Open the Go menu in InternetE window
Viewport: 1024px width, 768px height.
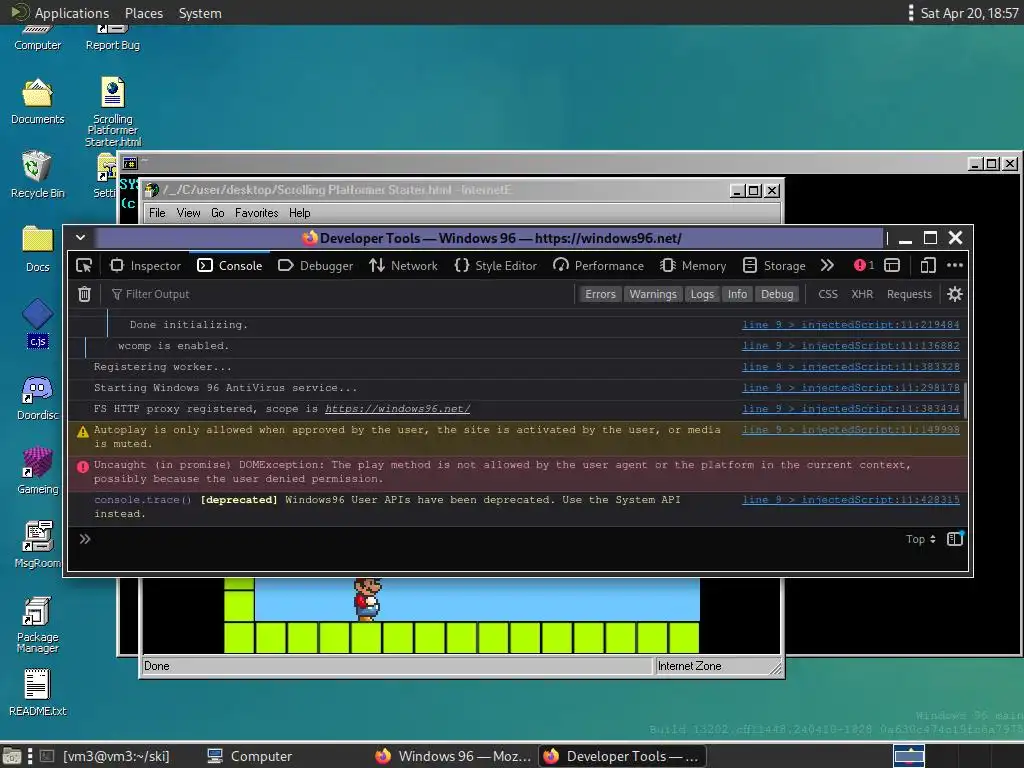(x=217, y=213)
